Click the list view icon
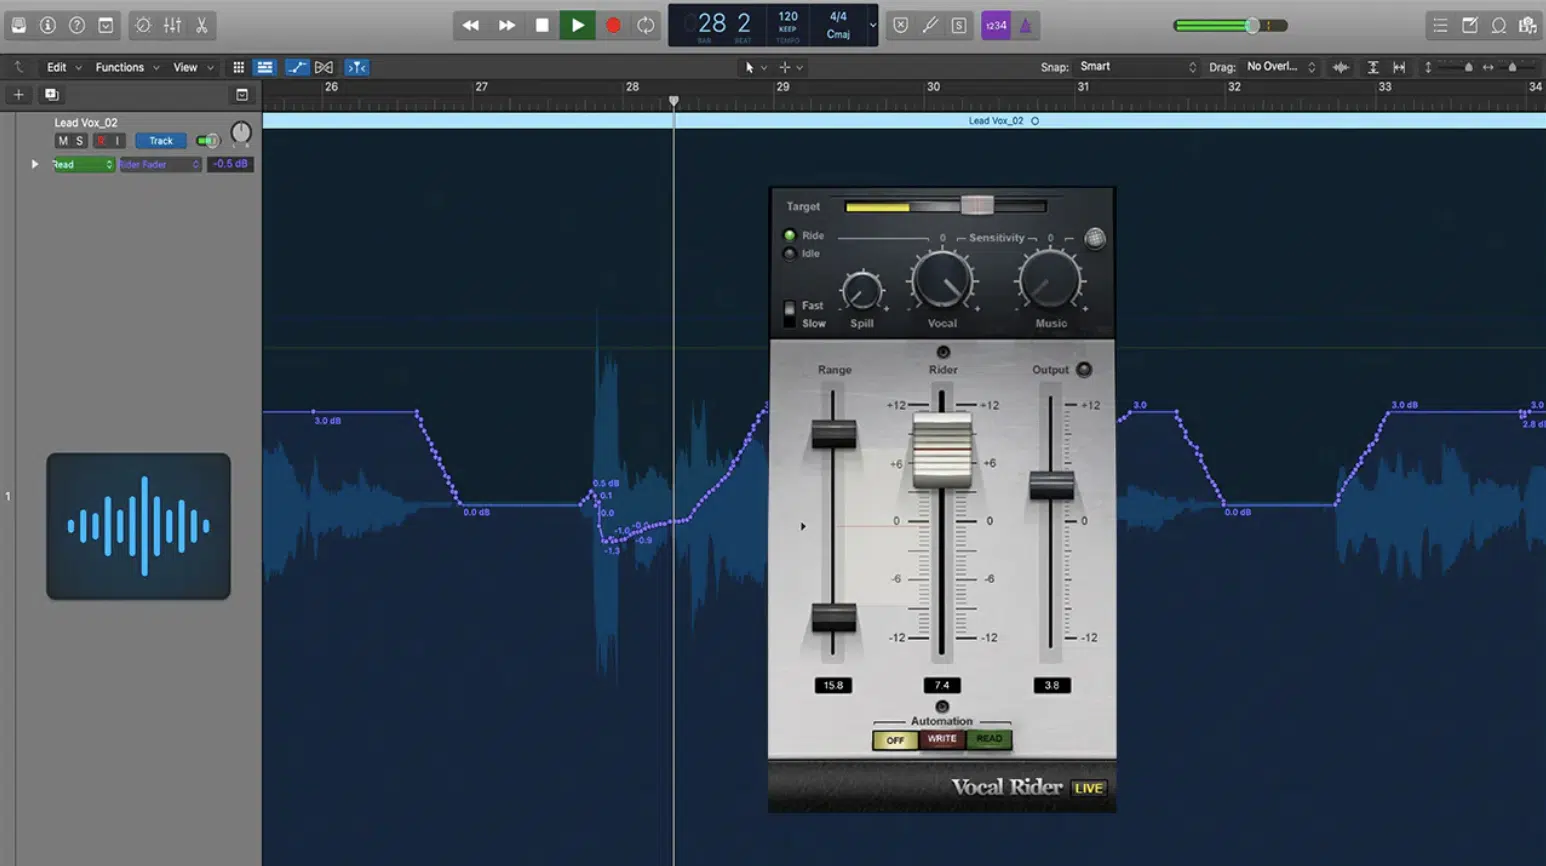 [265, 67]
